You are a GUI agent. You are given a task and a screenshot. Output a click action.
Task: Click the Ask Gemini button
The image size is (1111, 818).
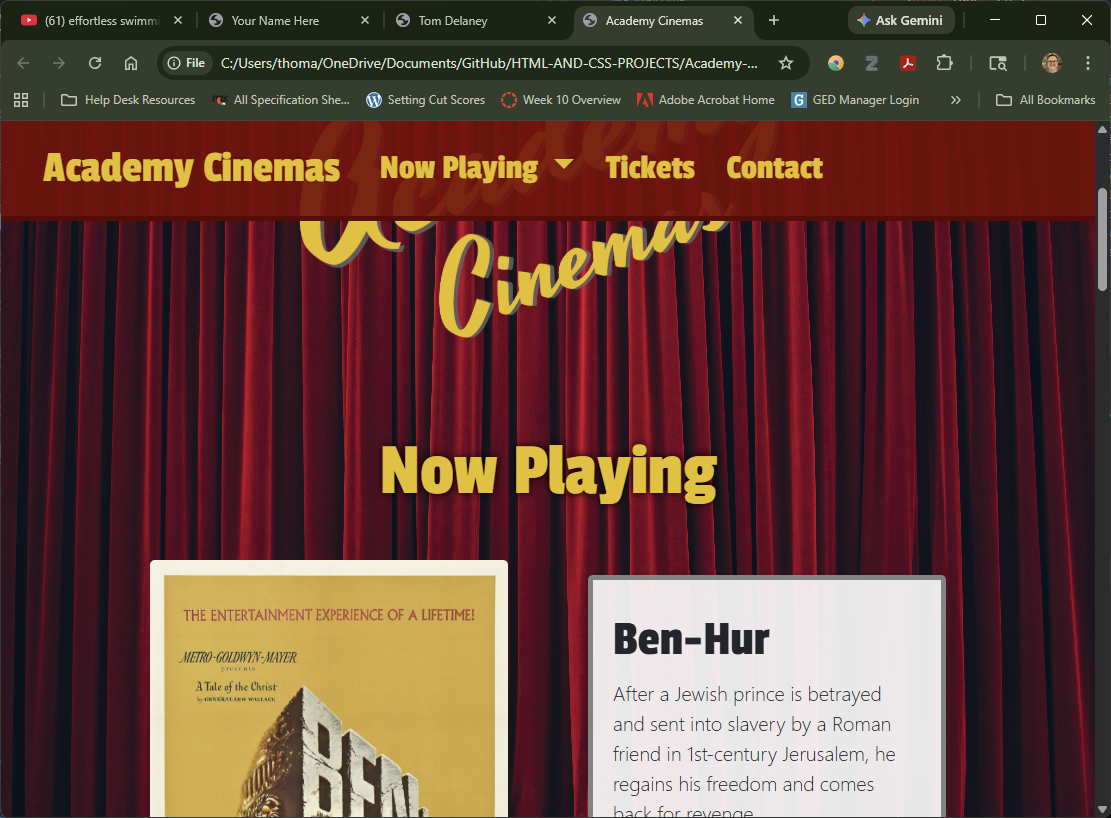(900, 19)
